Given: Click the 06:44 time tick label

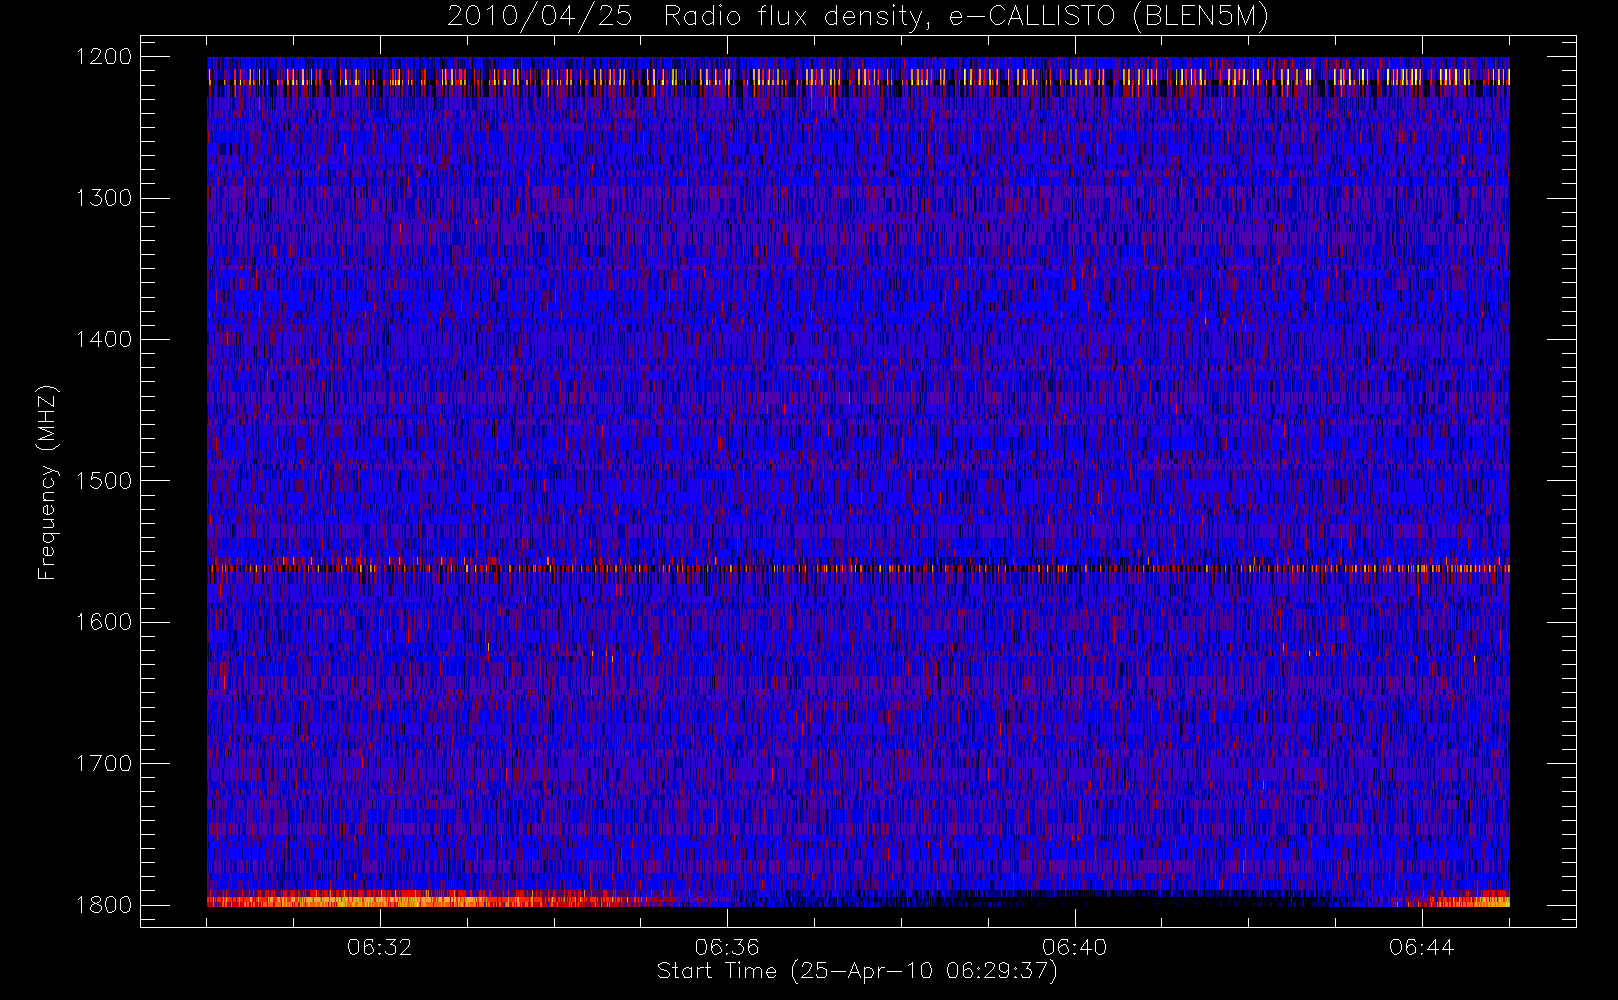Looking at the screenshot, I should click(1421, 947).
